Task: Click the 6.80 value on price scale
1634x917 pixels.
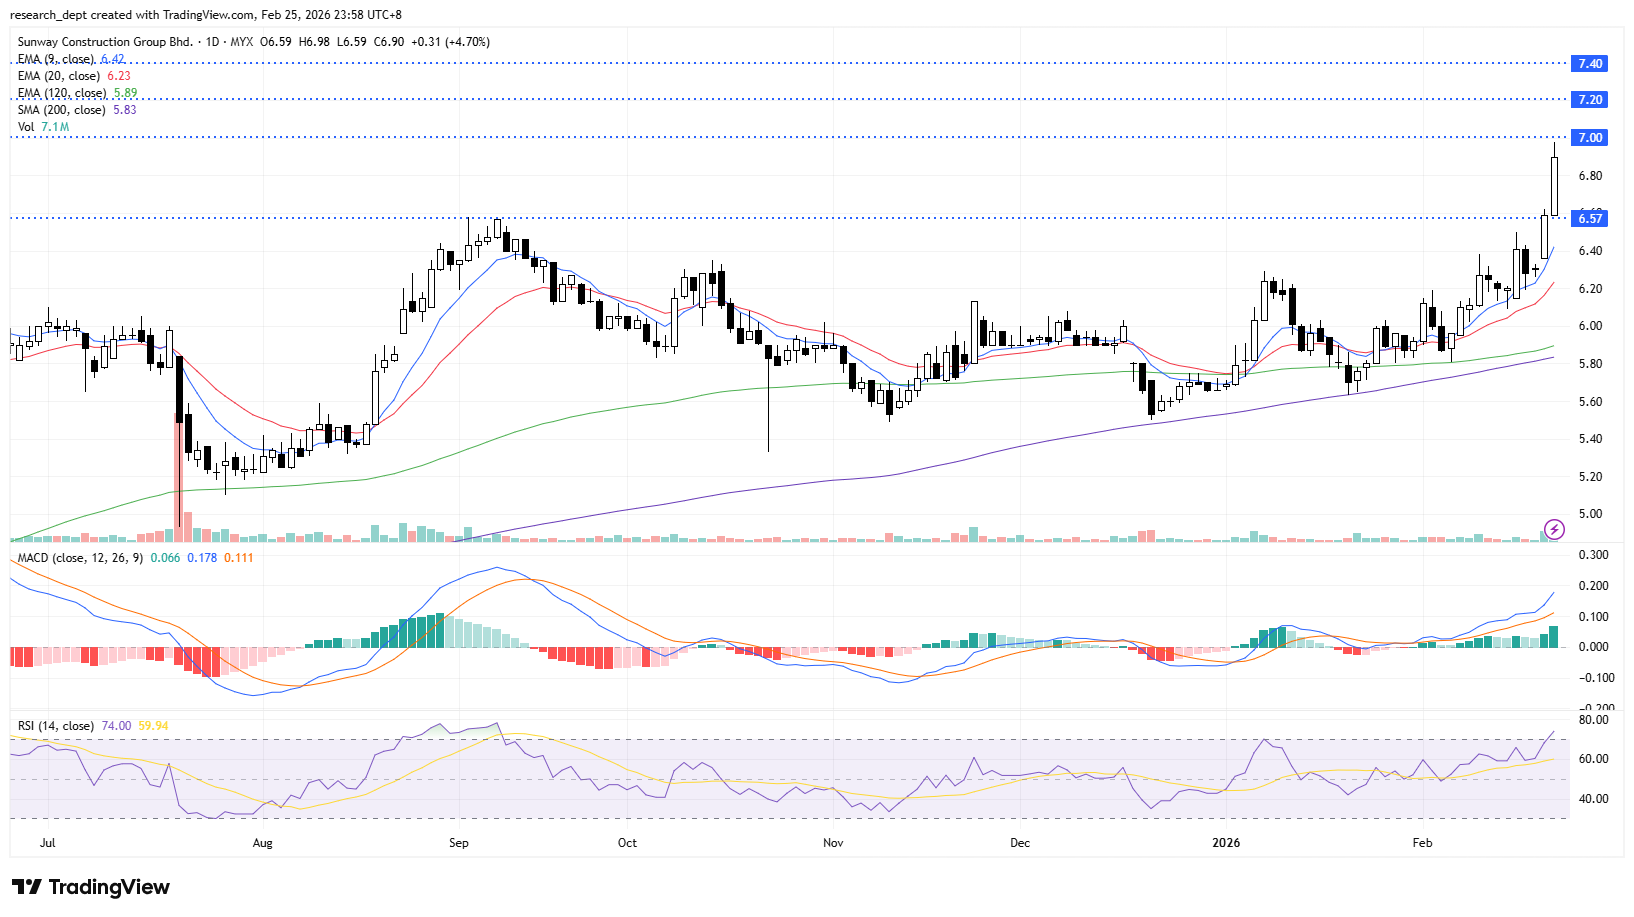Action: 1589,176
